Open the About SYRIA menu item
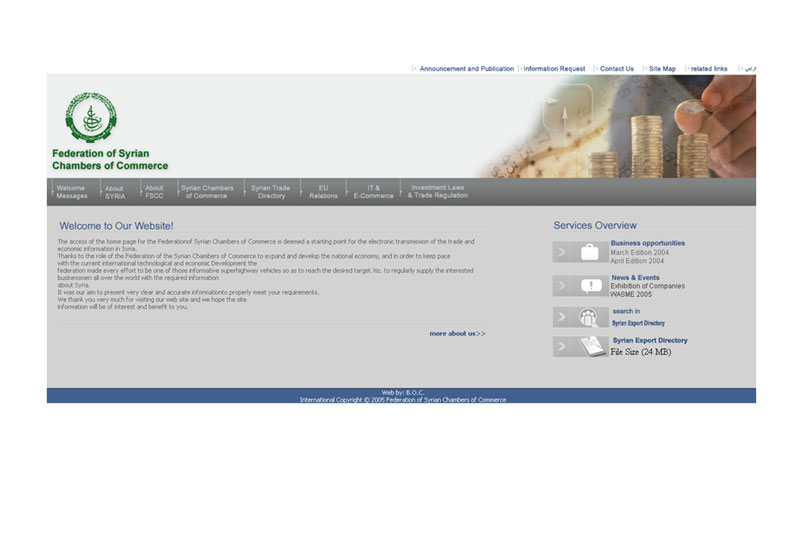This screenshot has height=543, width=800. pos(115,192)
